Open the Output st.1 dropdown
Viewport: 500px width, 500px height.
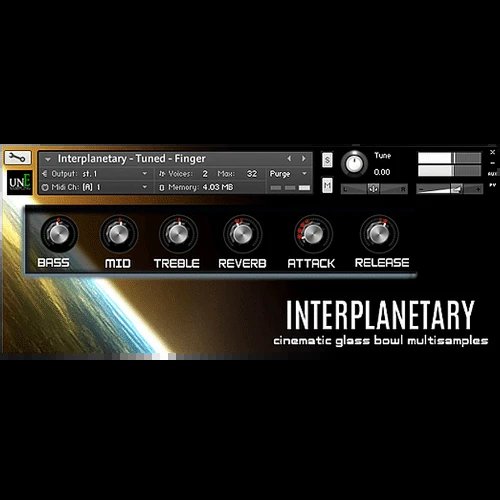pyautogui.click(x=145, y=174)
